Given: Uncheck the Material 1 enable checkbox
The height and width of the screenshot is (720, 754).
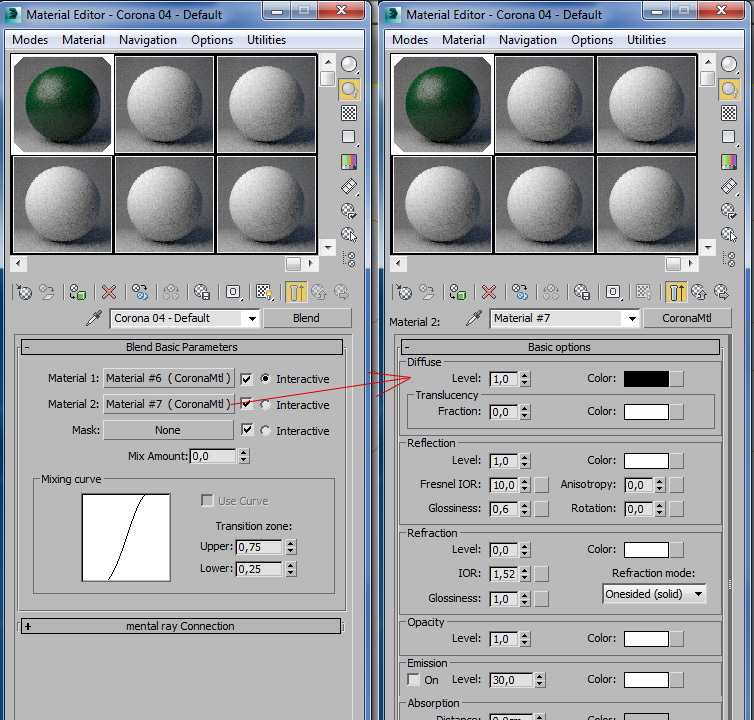Looking at the screenshot, I should [246, 379].
